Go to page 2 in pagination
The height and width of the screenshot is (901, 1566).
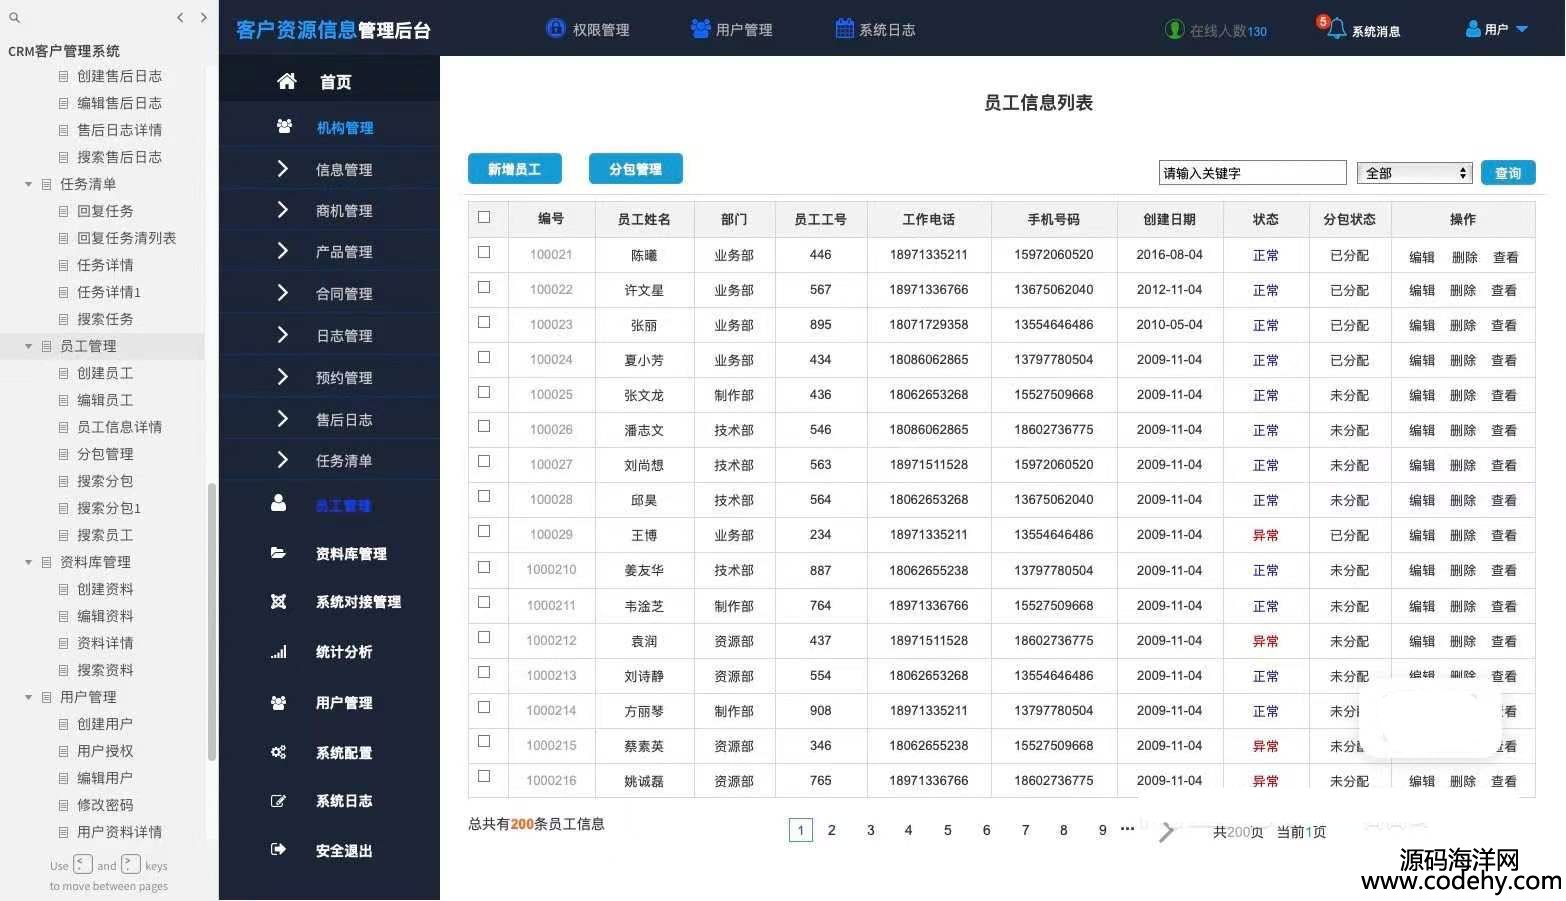tap(831, 830)
